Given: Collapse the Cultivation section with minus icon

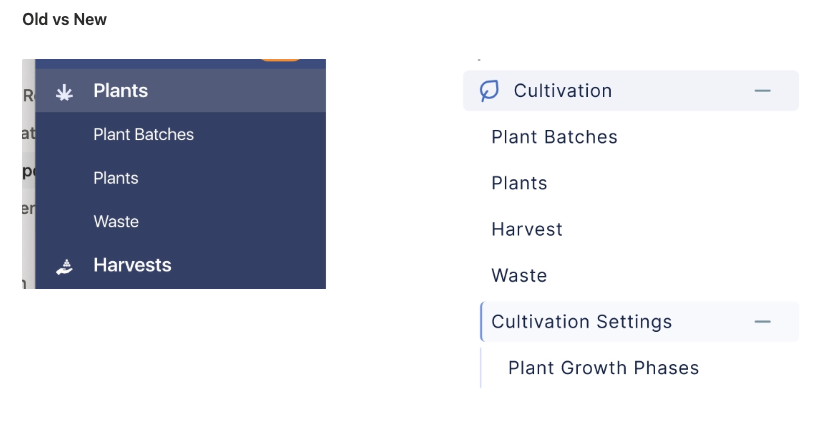Looking at the screenshot, I should pyautogui.click(x=762, y=91).
